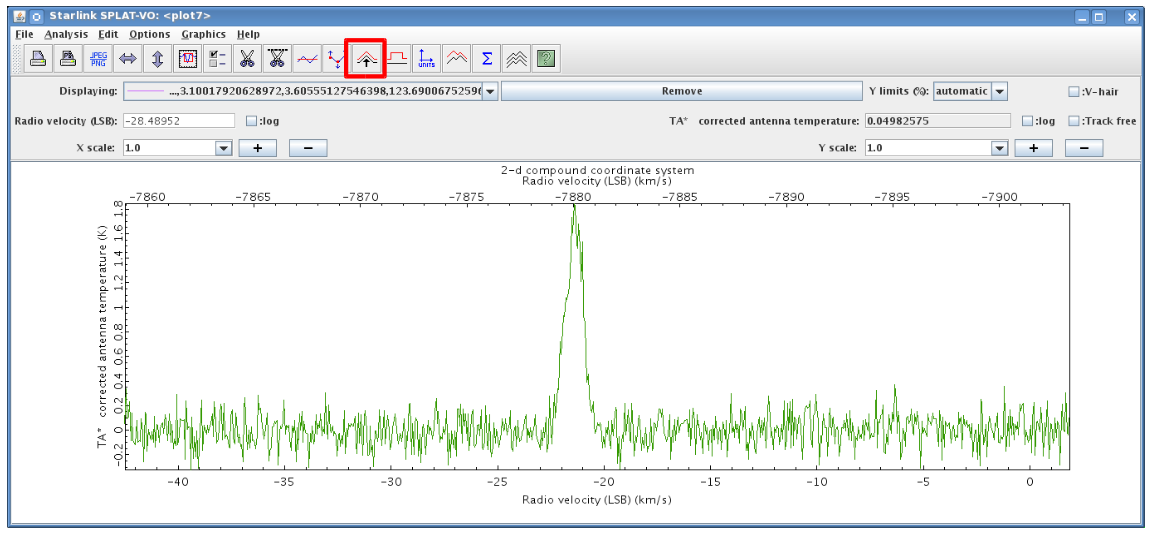
Task: Open plot configuration checklist icon
Action: click(217, 59)
